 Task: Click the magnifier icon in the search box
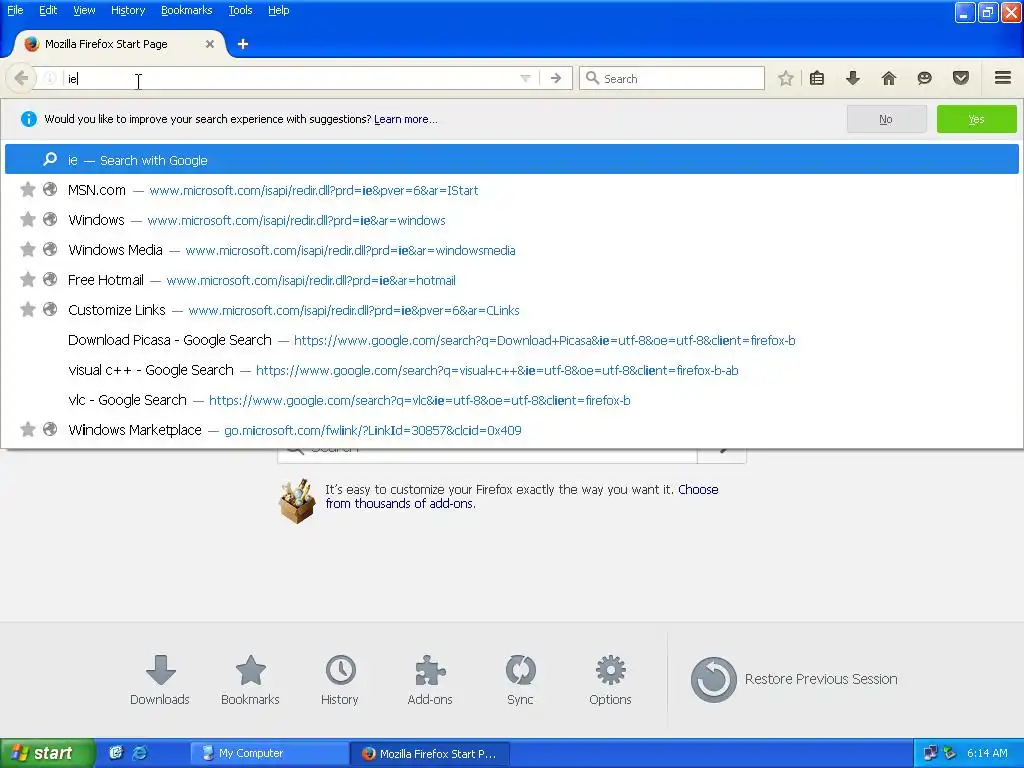592,78
